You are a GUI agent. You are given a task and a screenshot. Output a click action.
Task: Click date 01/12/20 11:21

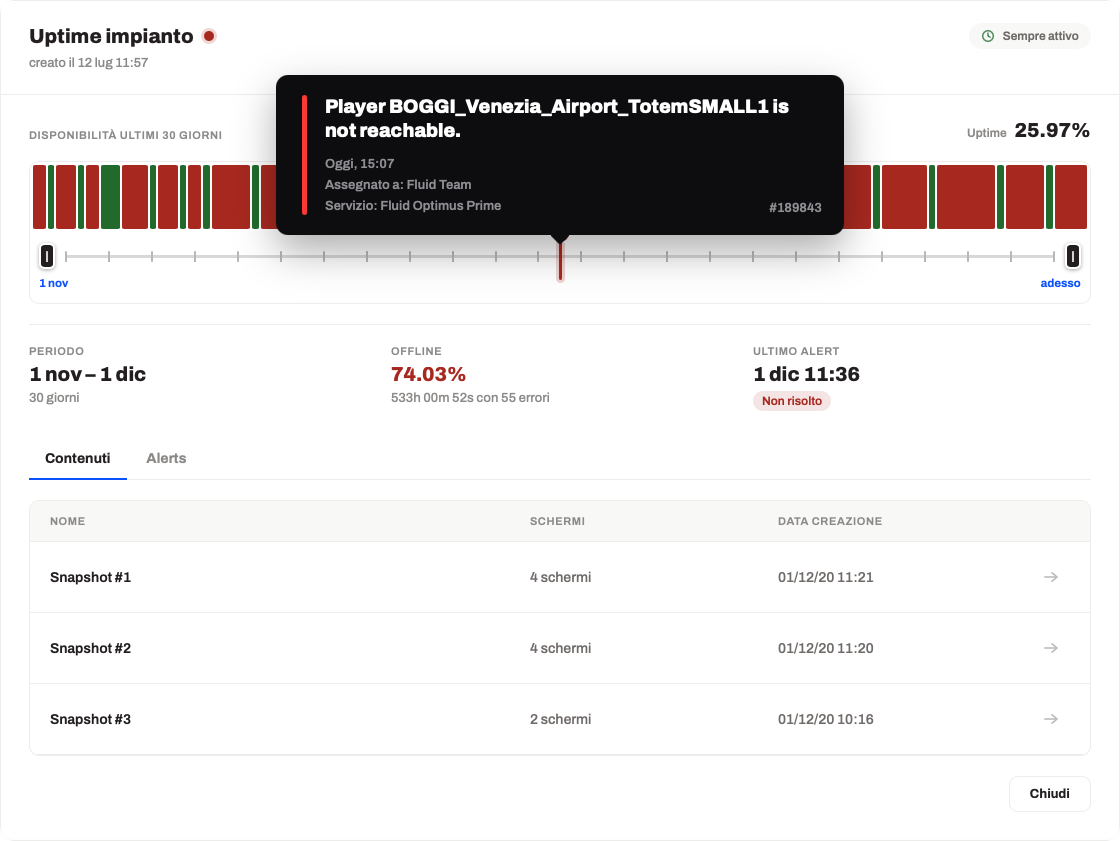825,577
